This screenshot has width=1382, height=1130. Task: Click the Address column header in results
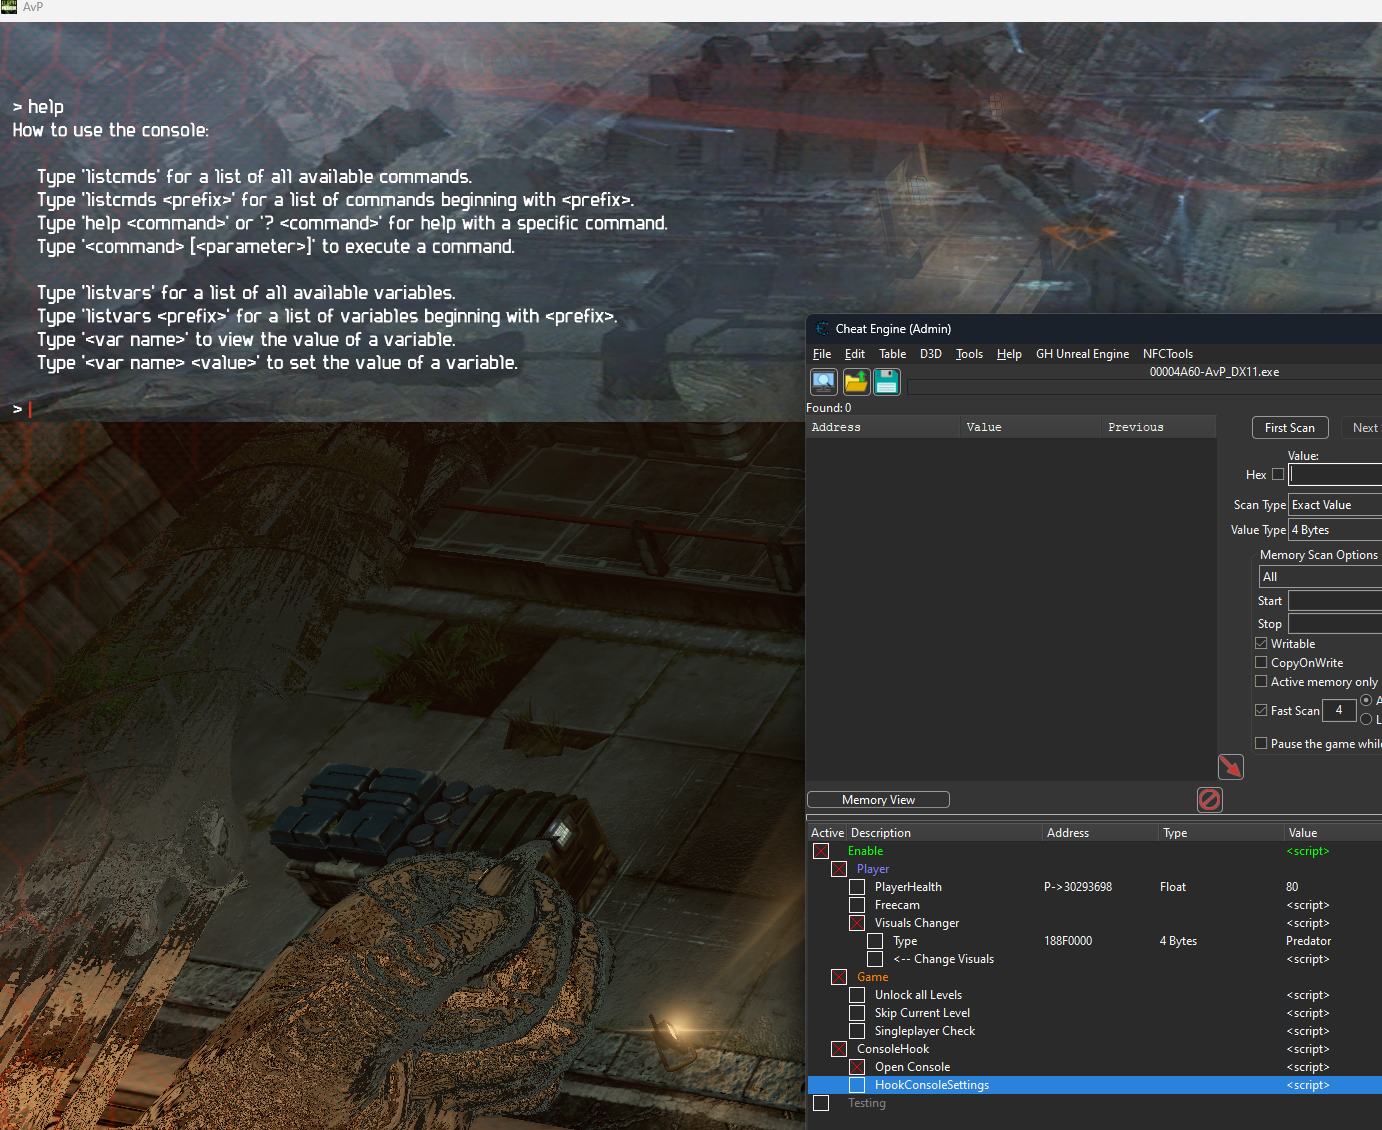pyautogui.click(x=884, y=427)
